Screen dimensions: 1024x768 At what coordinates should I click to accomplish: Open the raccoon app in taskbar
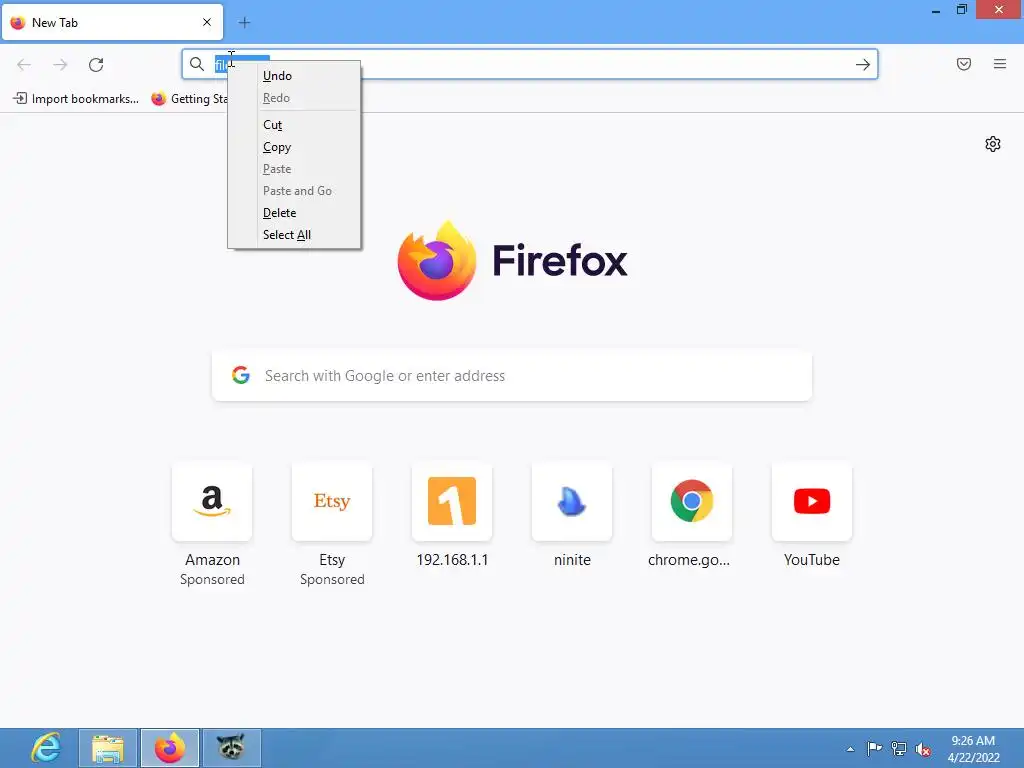(x=231, y=748)
